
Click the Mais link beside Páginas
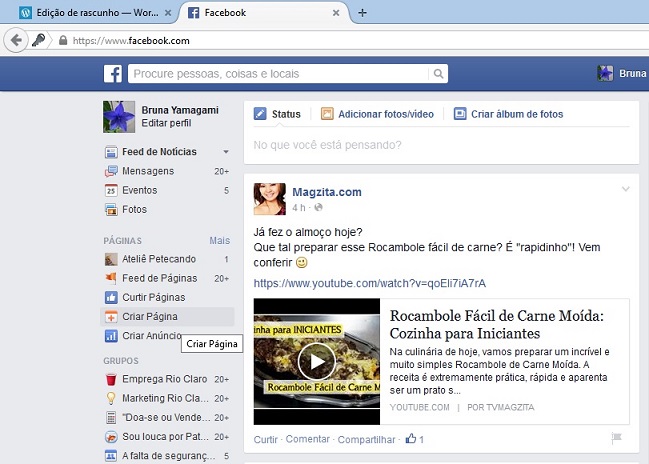tap(219, 240)
